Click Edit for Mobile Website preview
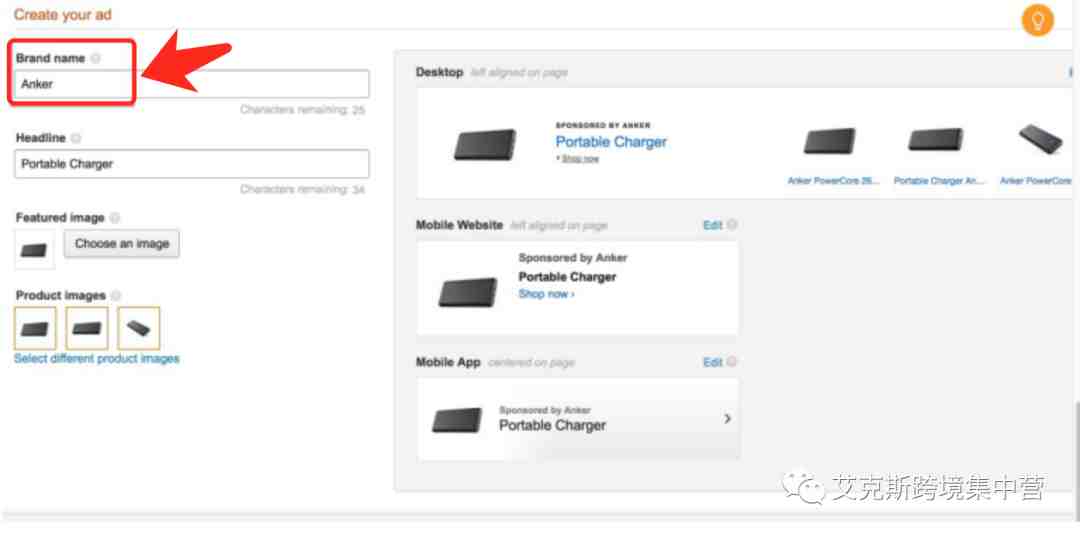 coord(713,225)
